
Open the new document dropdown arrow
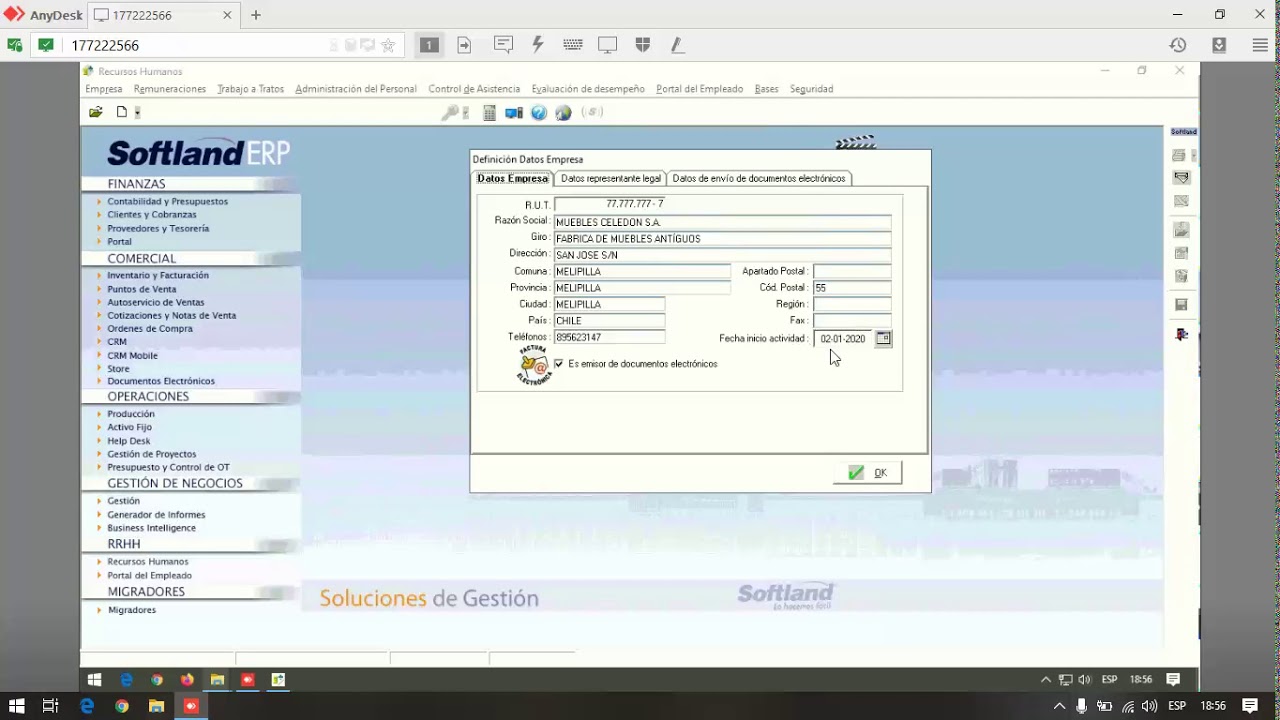(x=137, y=113)
